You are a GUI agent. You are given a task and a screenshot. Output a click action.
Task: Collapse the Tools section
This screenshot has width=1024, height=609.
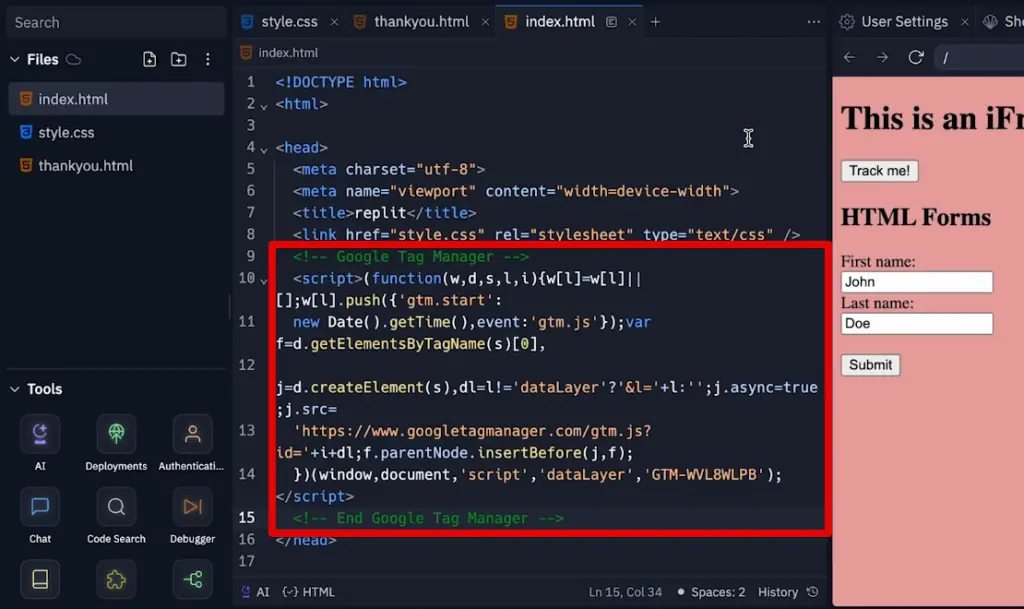[x=15, y=389]
